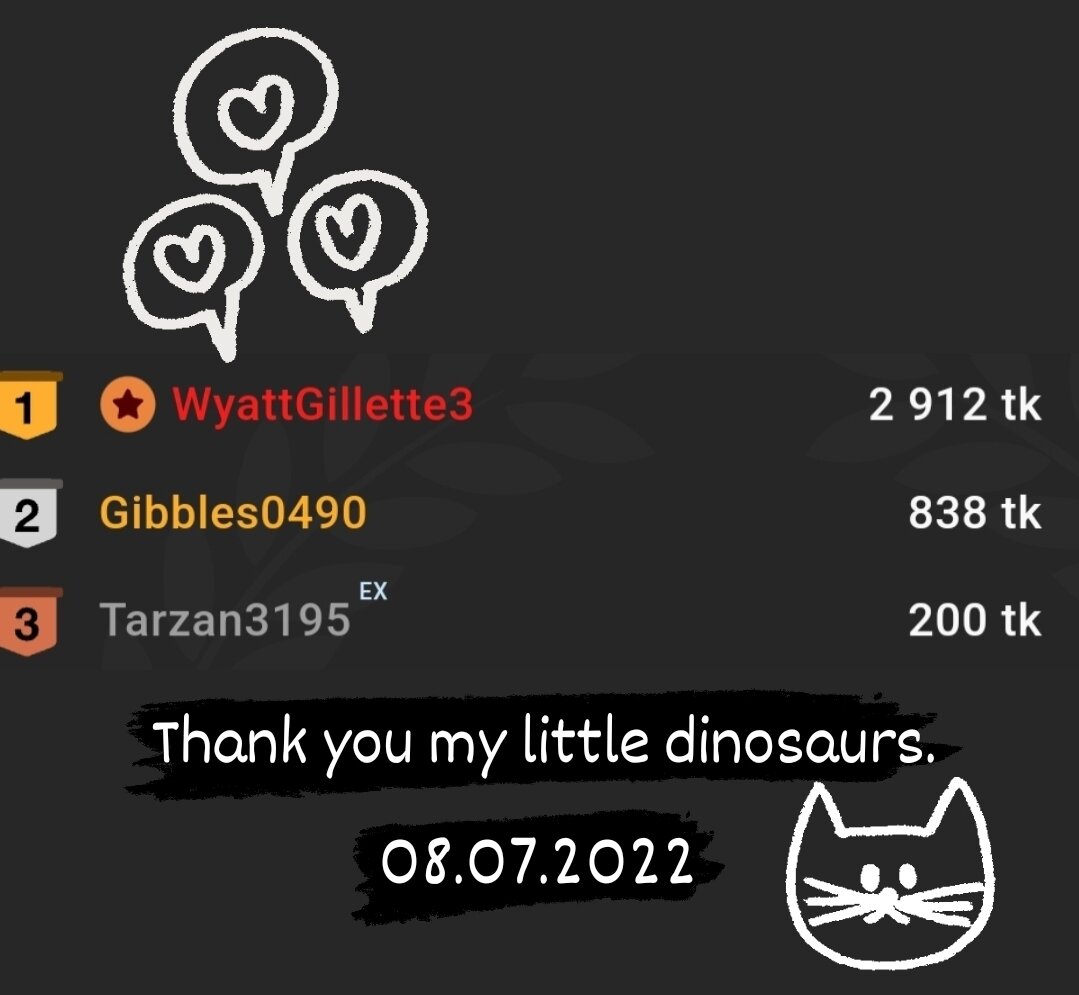Click the right heart speech bubble
The image size is (1079, 995).
click(358, 244)
